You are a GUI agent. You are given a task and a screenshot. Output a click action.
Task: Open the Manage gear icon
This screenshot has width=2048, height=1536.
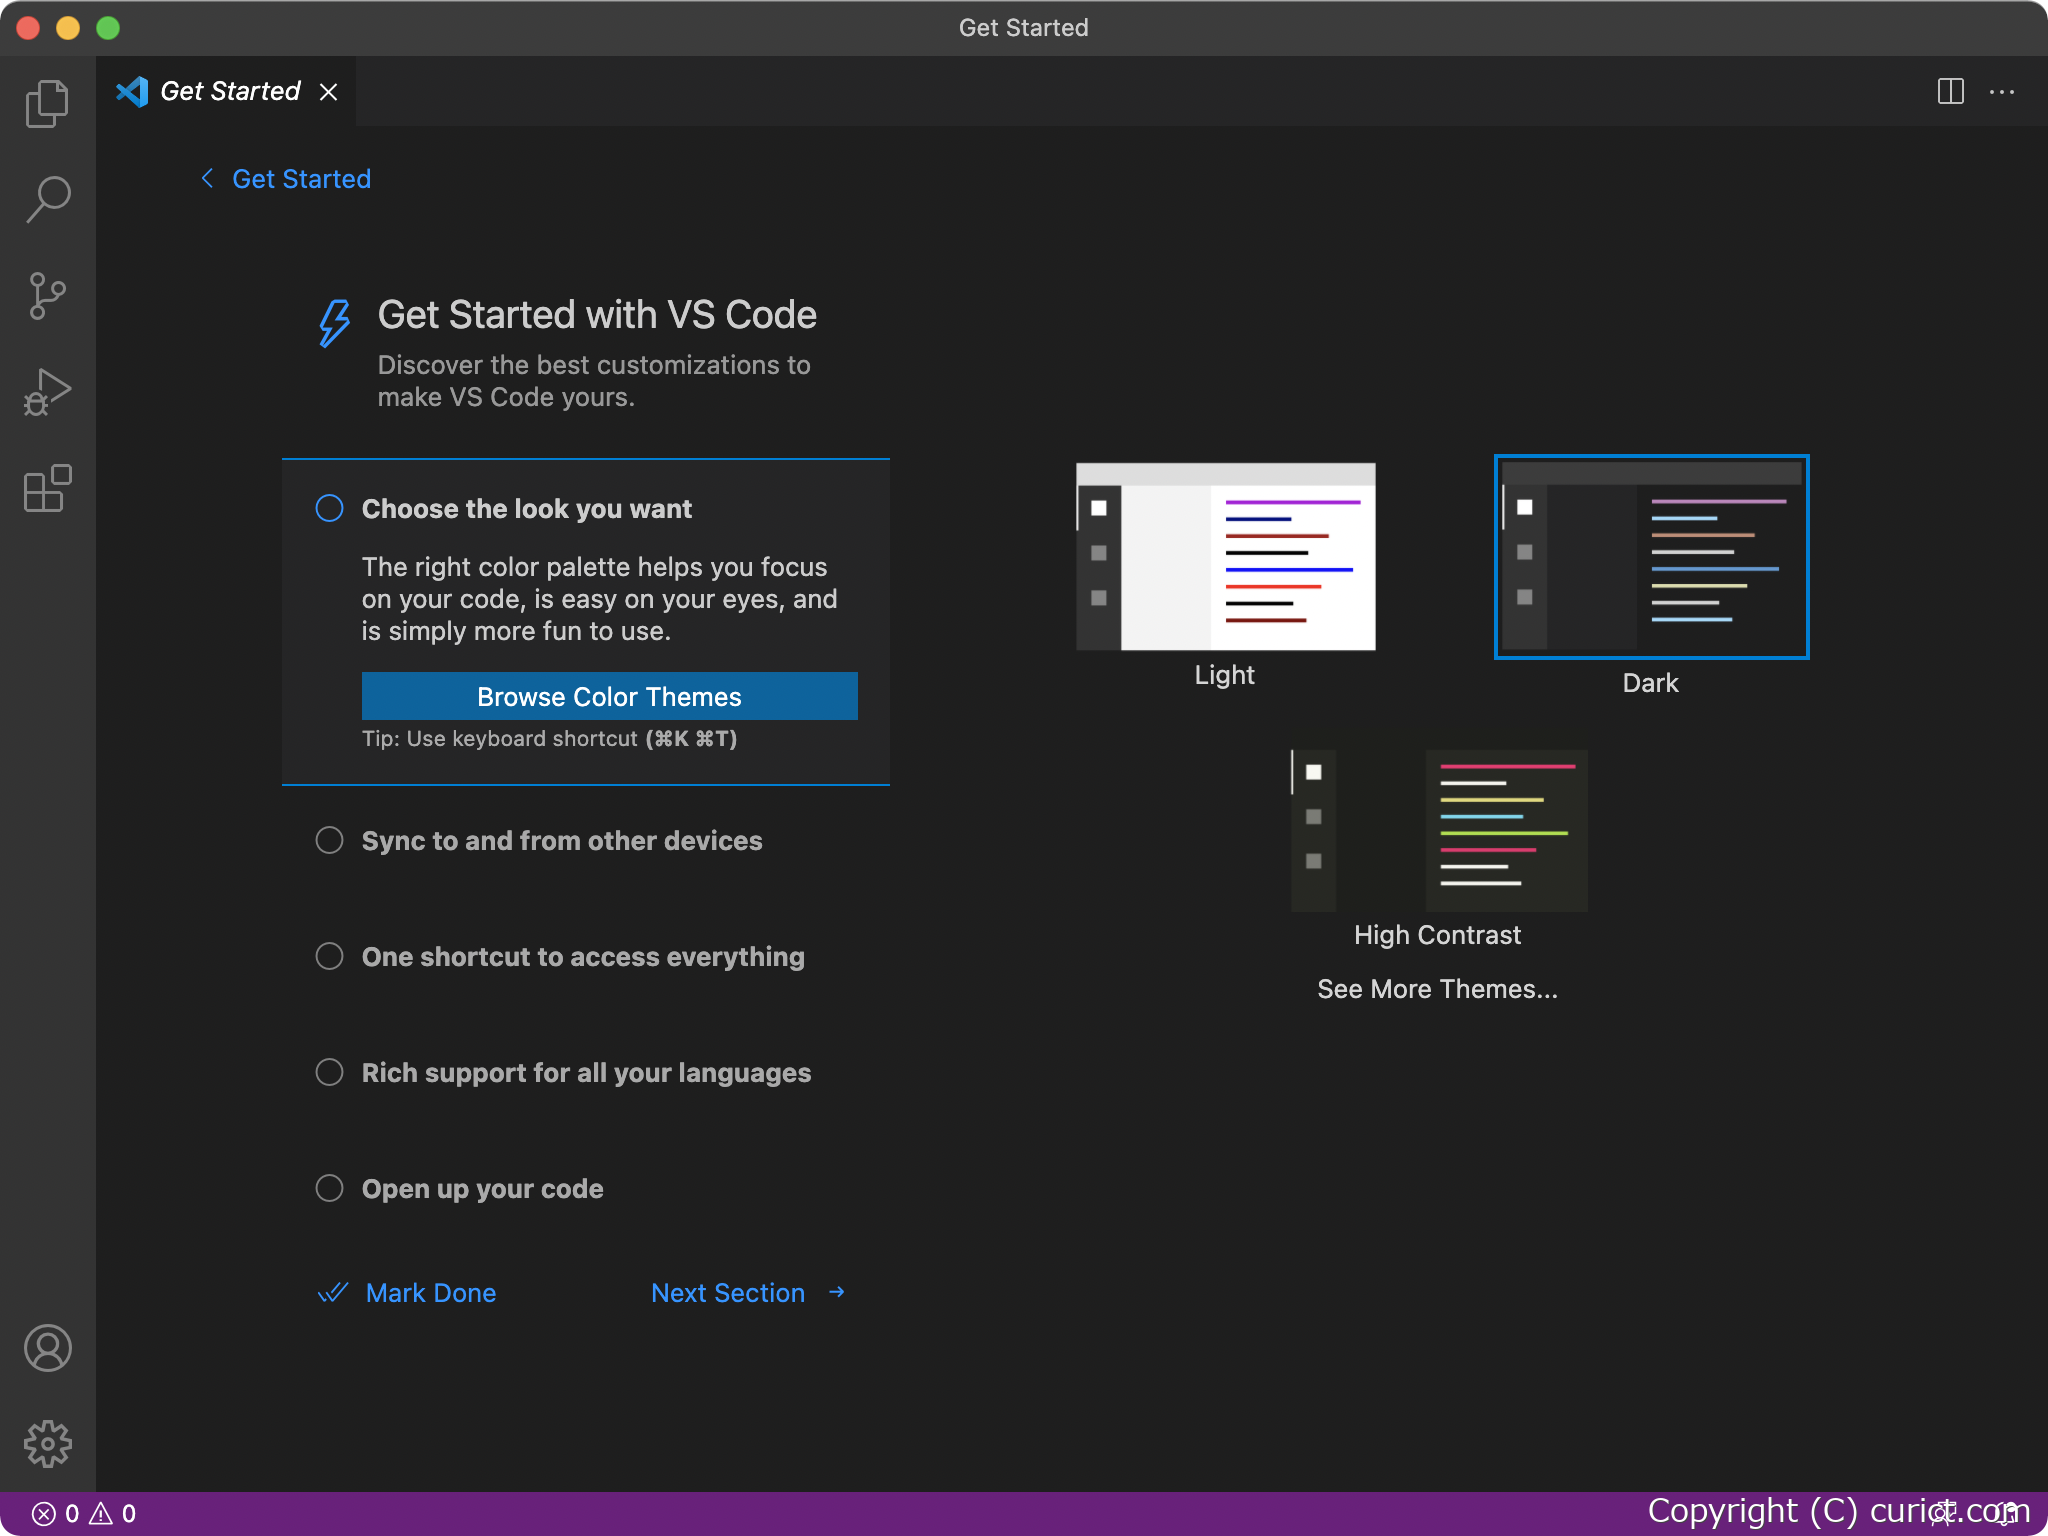click(47, 1443)
